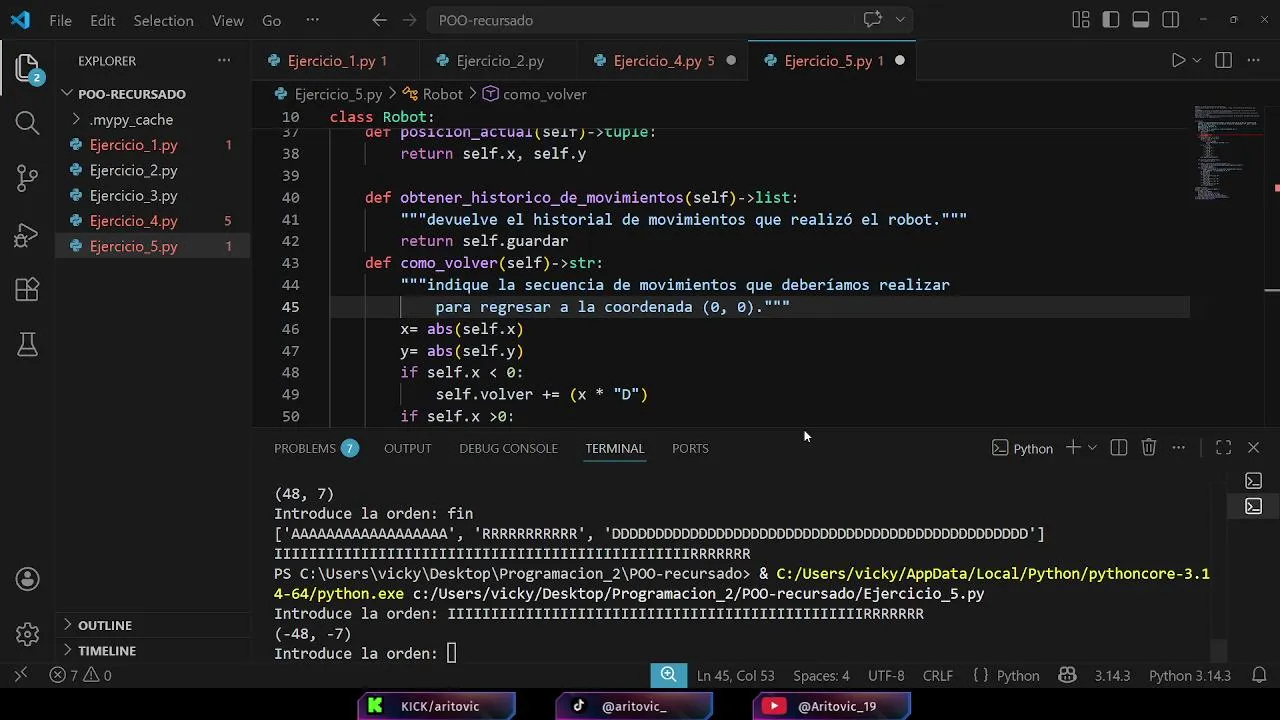Open the Selection menu
Viewport: 1280px width, 720px height.
pos(163,20)
